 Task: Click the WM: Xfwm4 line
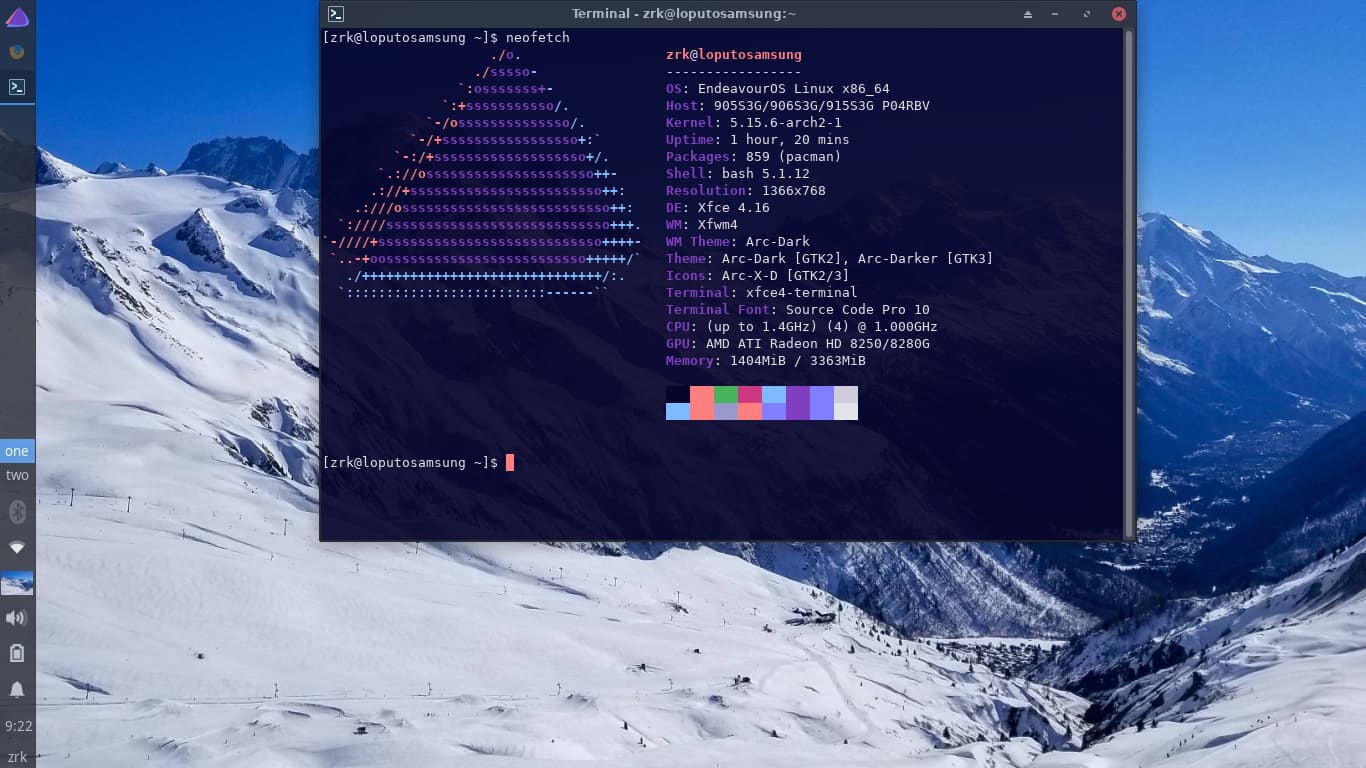[x=702, y=225]
